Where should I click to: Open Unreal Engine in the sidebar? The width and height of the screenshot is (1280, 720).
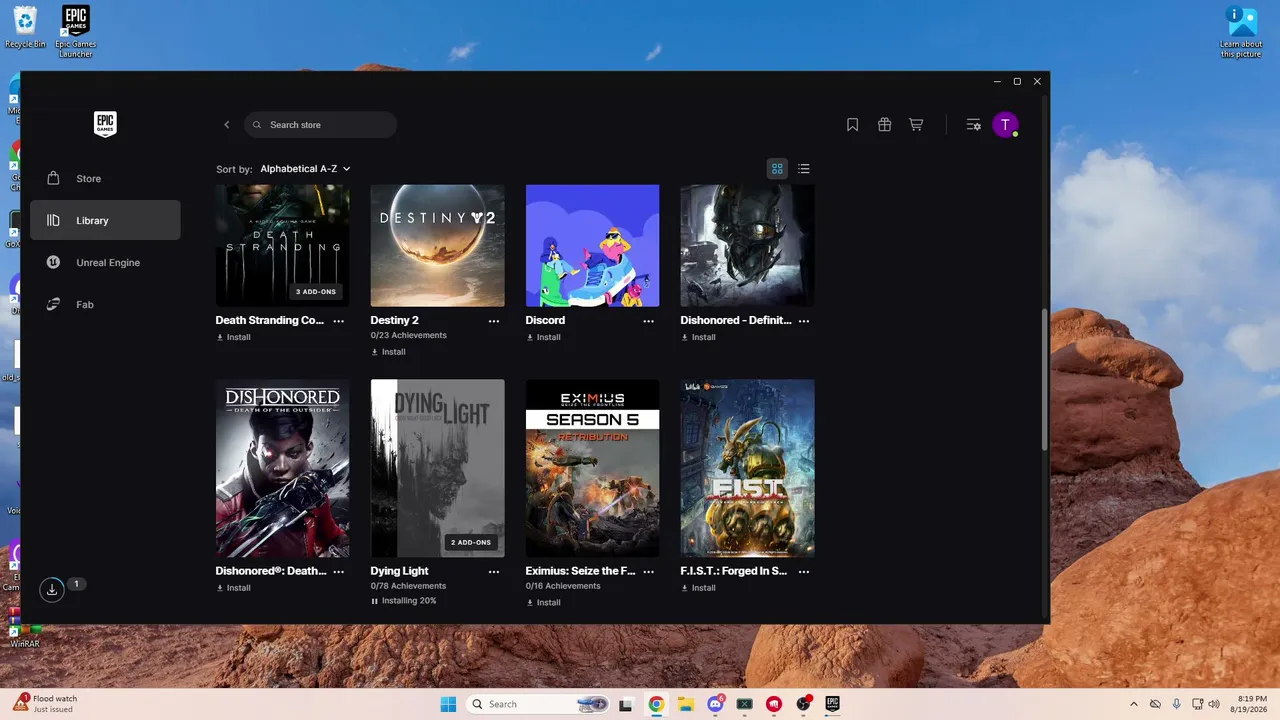[x=105, y=263]
